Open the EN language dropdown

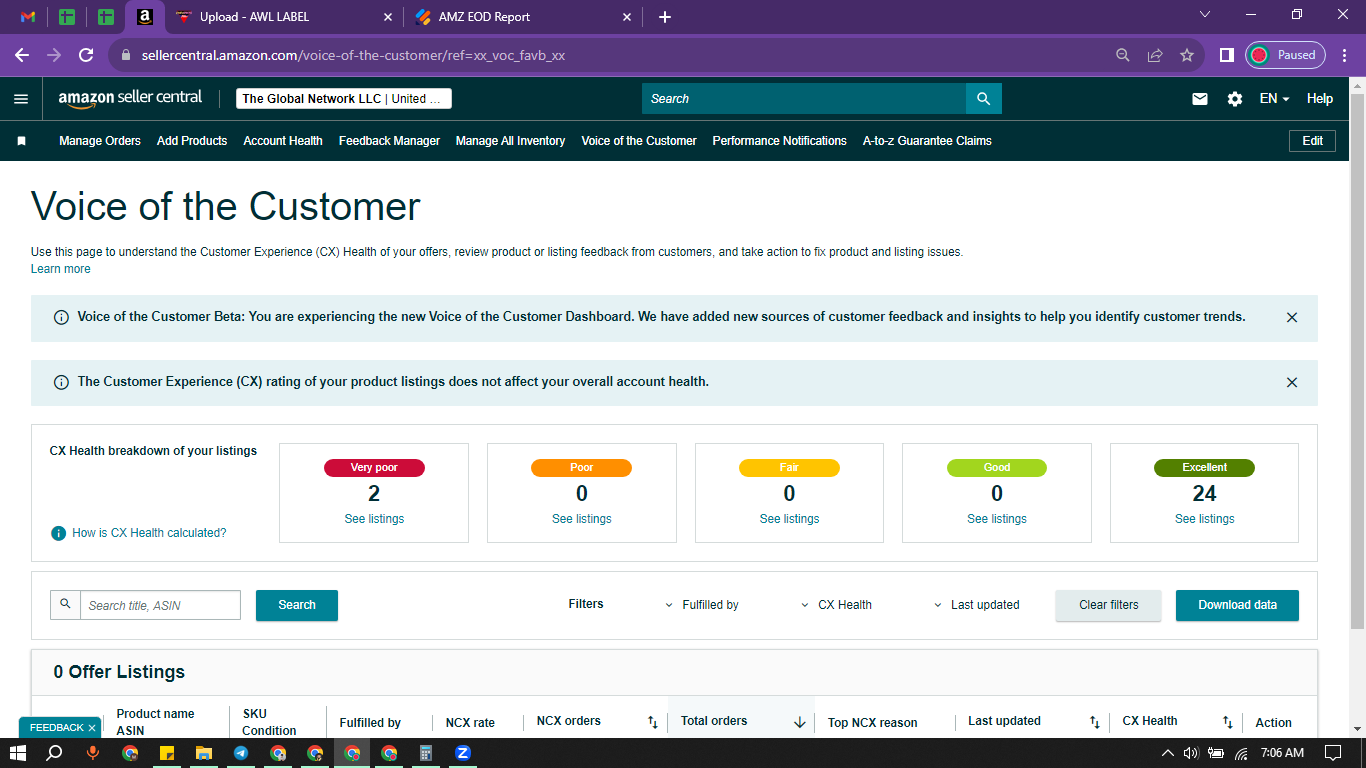point(1274,99)
